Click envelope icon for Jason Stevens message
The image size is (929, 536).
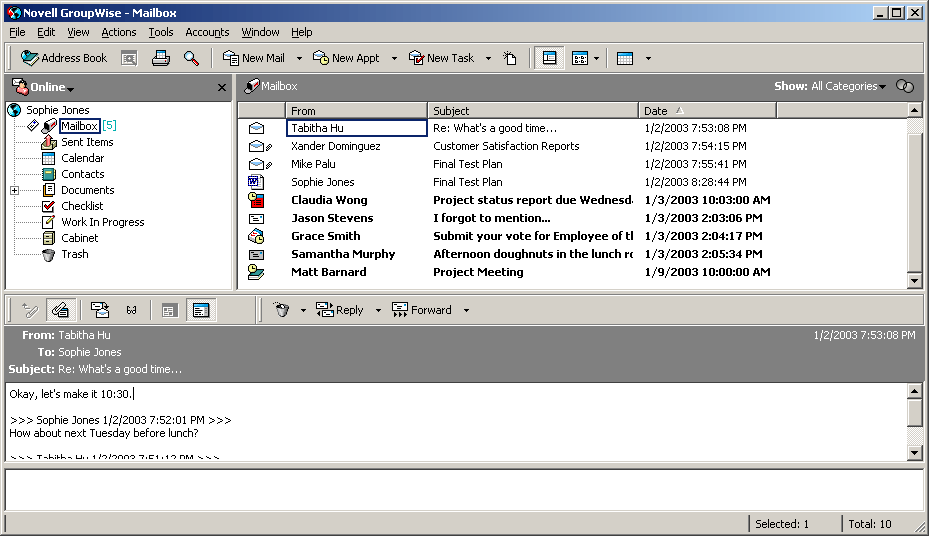click(256, 219)
